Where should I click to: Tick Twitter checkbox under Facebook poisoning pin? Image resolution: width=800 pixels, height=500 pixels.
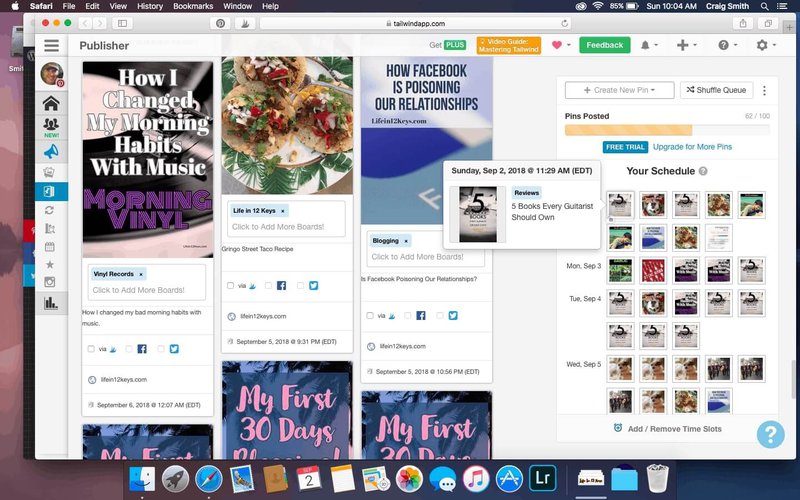[440, 316]
